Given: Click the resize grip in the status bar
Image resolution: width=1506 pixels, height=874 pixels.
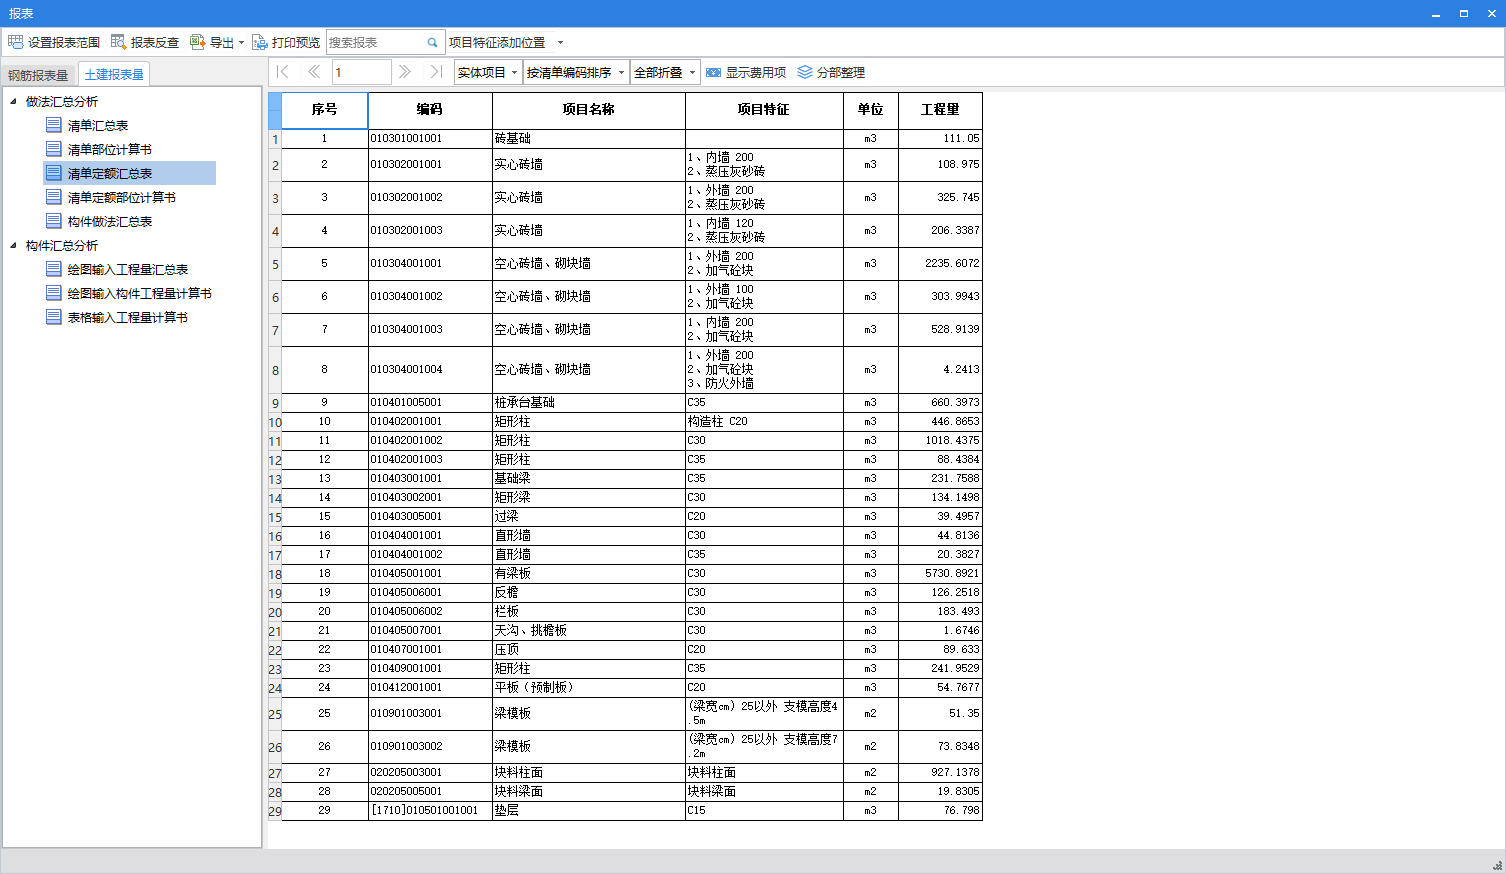Looking at the screenshot, I should pyautogui.click(x=1497, y=866).
